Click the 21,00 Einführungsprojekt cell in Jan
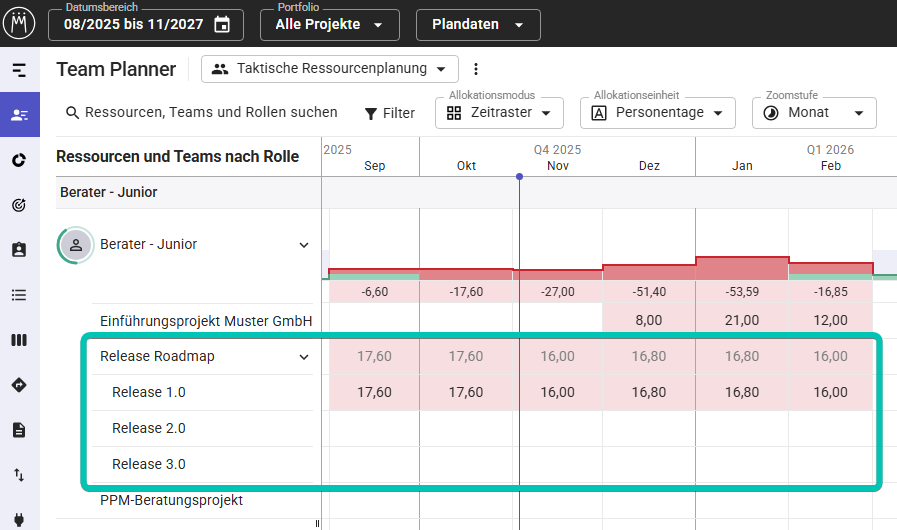The height and width of the screenshot is (530, 897). pos(742,320)
